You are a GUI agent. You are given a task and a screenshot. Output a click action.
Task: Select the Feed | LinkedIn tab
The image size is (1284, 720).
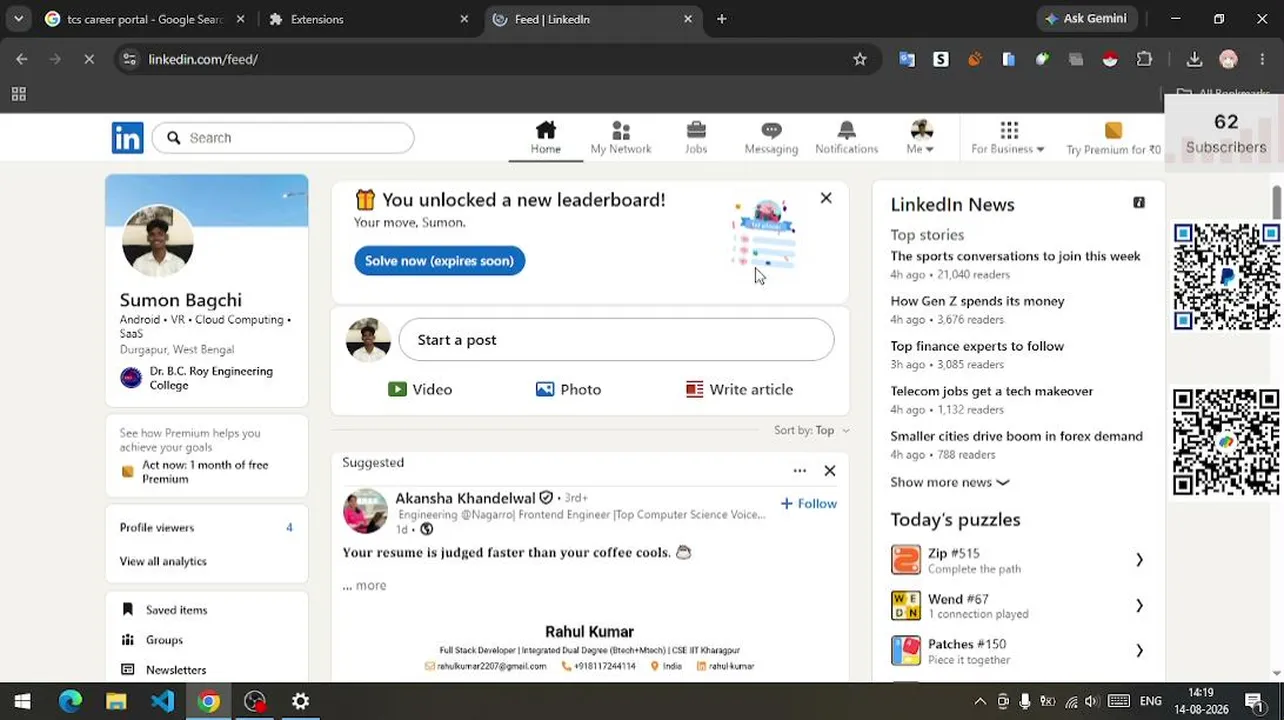coord(593,19)
